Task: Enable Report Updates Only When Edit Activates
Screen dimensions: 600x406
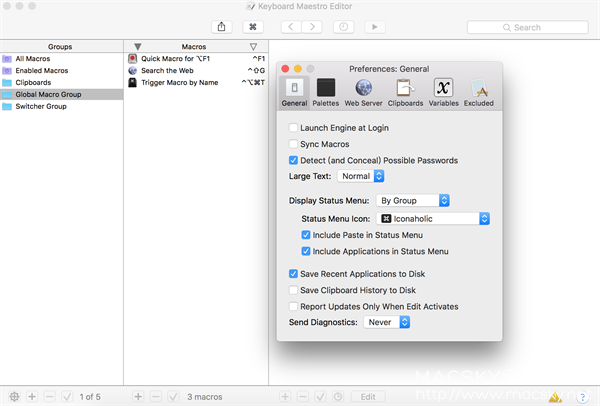Action: point(293,307)
